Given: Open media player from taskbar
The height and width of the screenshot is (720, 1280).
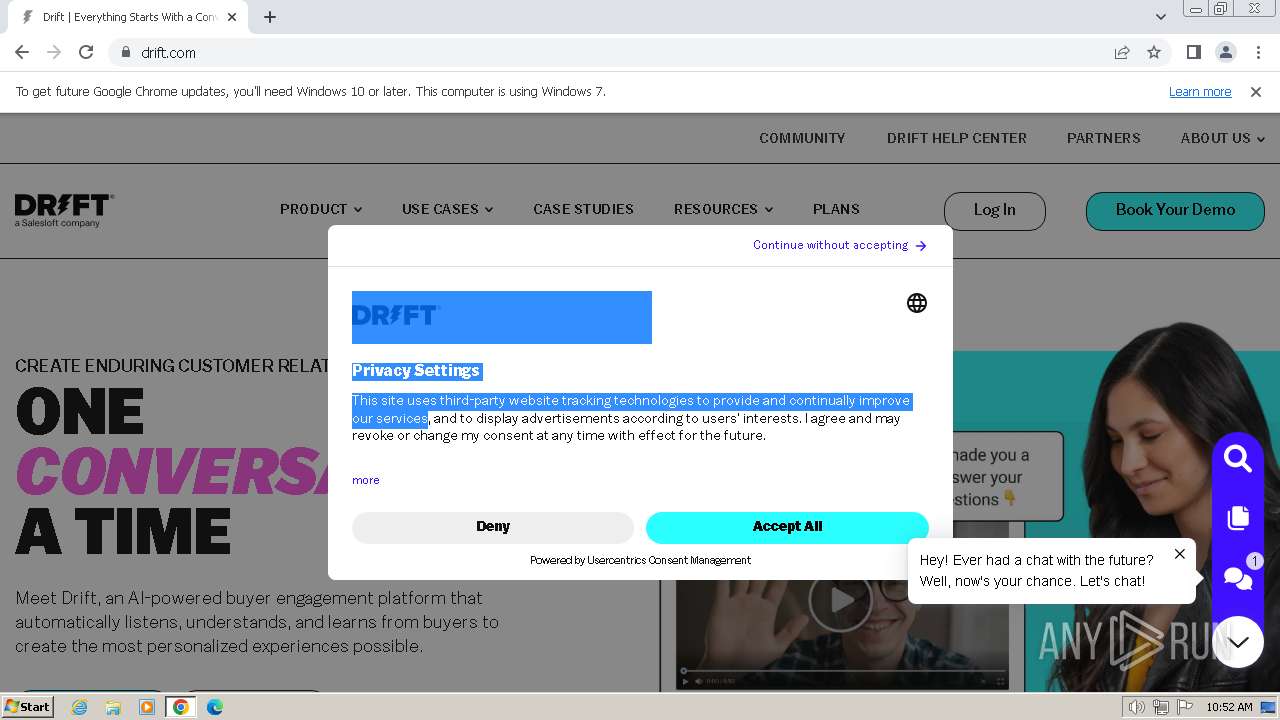Looking at the screenshot, I should pyautogui.click(x=147, y=707).
